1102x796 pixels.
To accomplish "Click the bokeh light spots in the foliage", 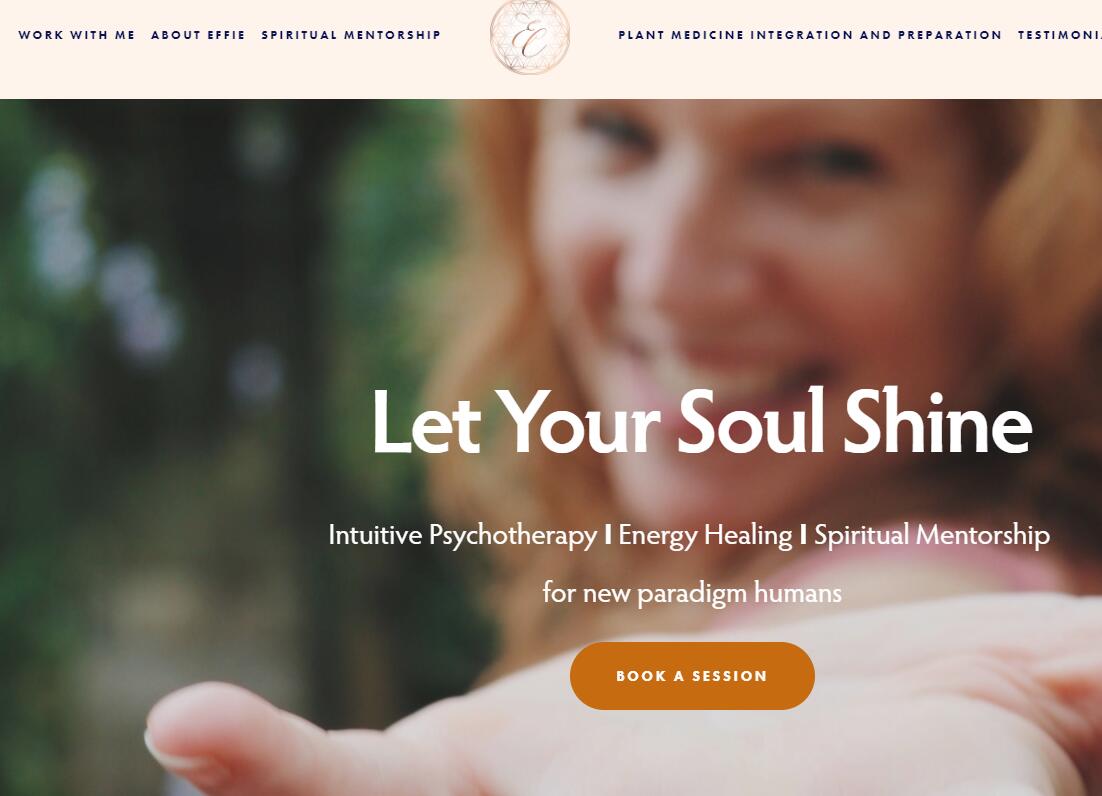I will [105, 267].
